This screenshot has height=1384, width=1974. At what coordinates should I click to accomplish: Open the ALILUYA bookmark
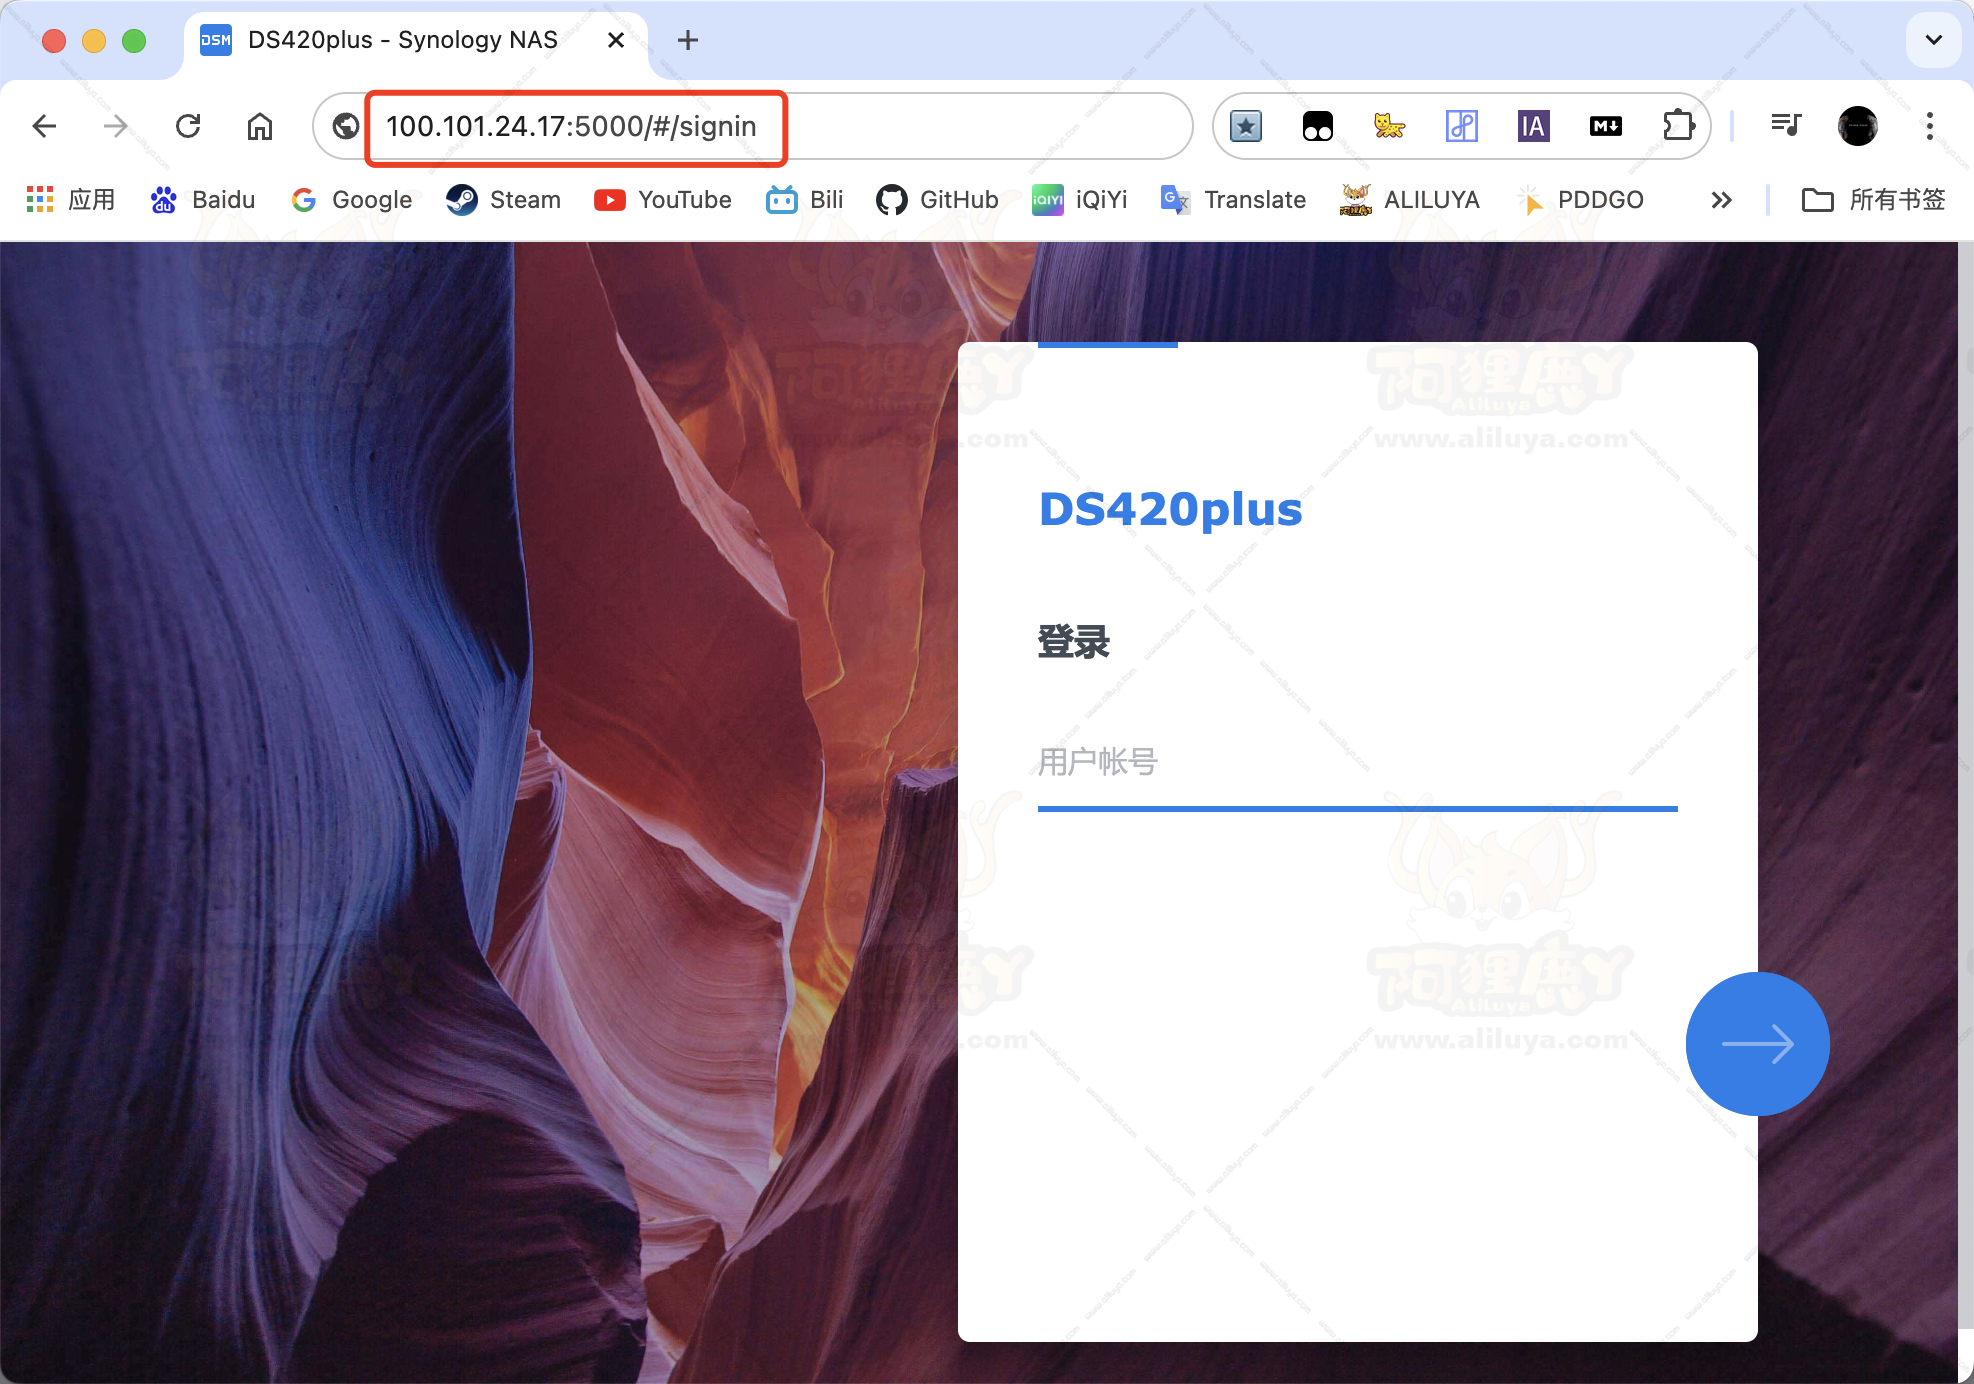[x=1409, y=200]
